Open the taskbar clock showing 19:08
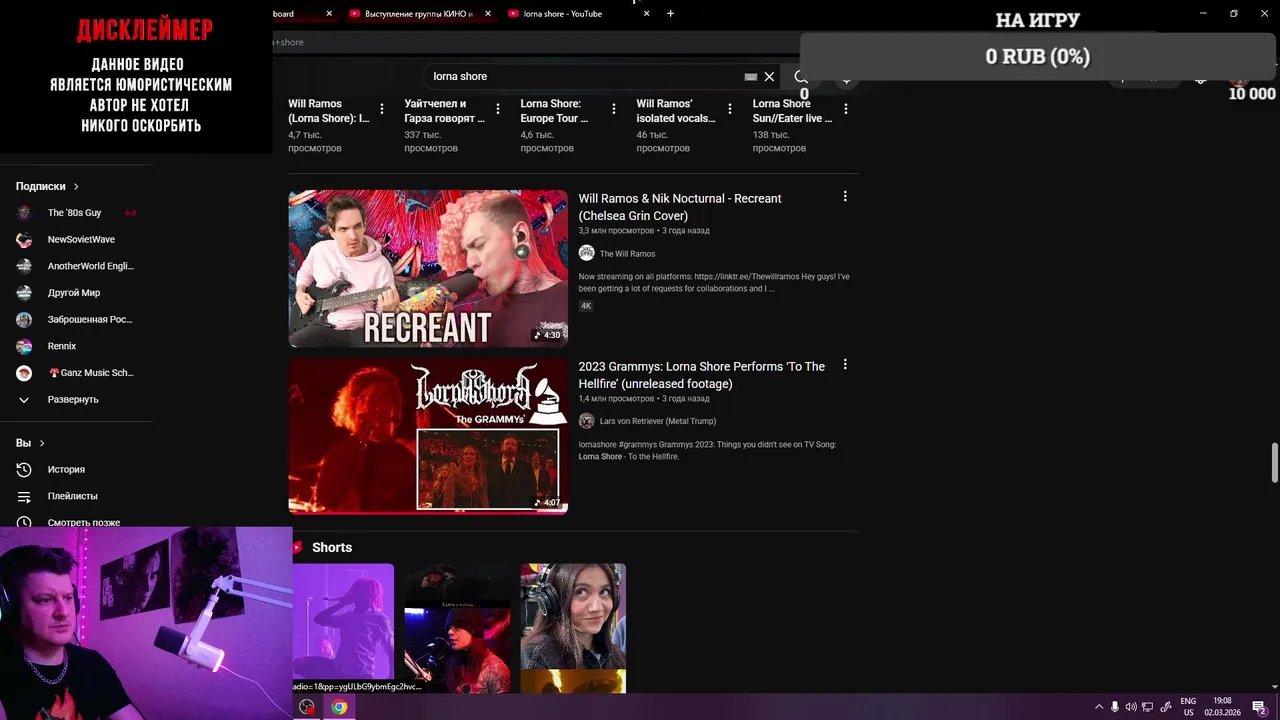The image size is (1280, 720). click(x=1222, y=707)
